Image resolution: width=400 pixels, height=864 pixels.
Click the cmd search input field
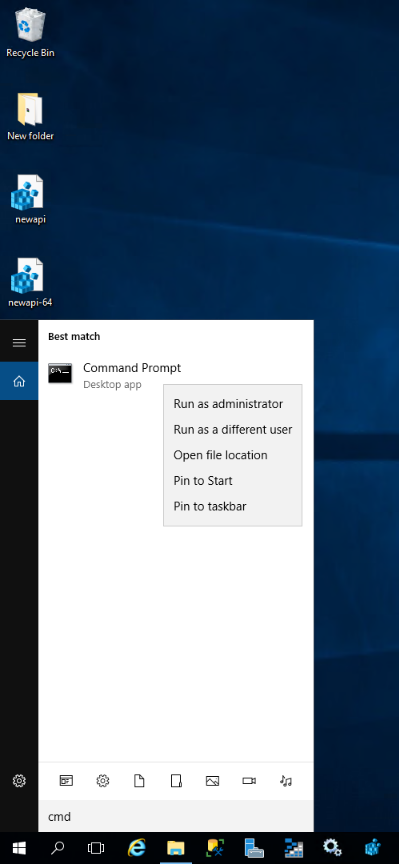pos(176,816)
